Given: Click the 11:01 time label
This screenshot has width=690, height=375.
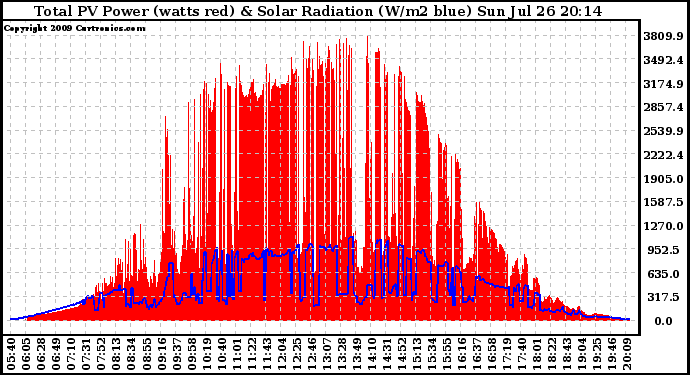Looking at the screenshot, I should click(x=236, y=354).
